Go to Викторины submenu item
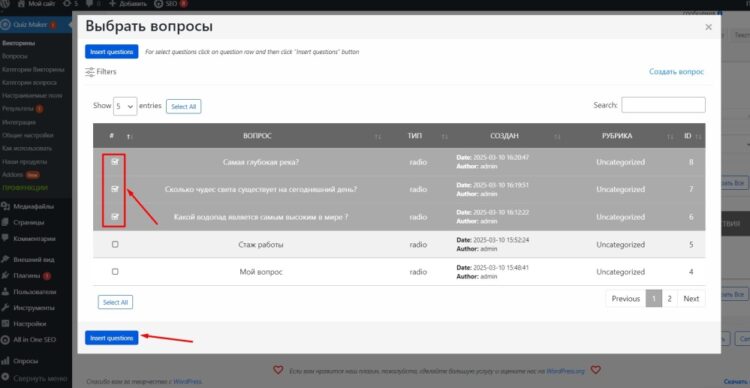The width and height of the screenshot is (750, 388). coord(19,43)
